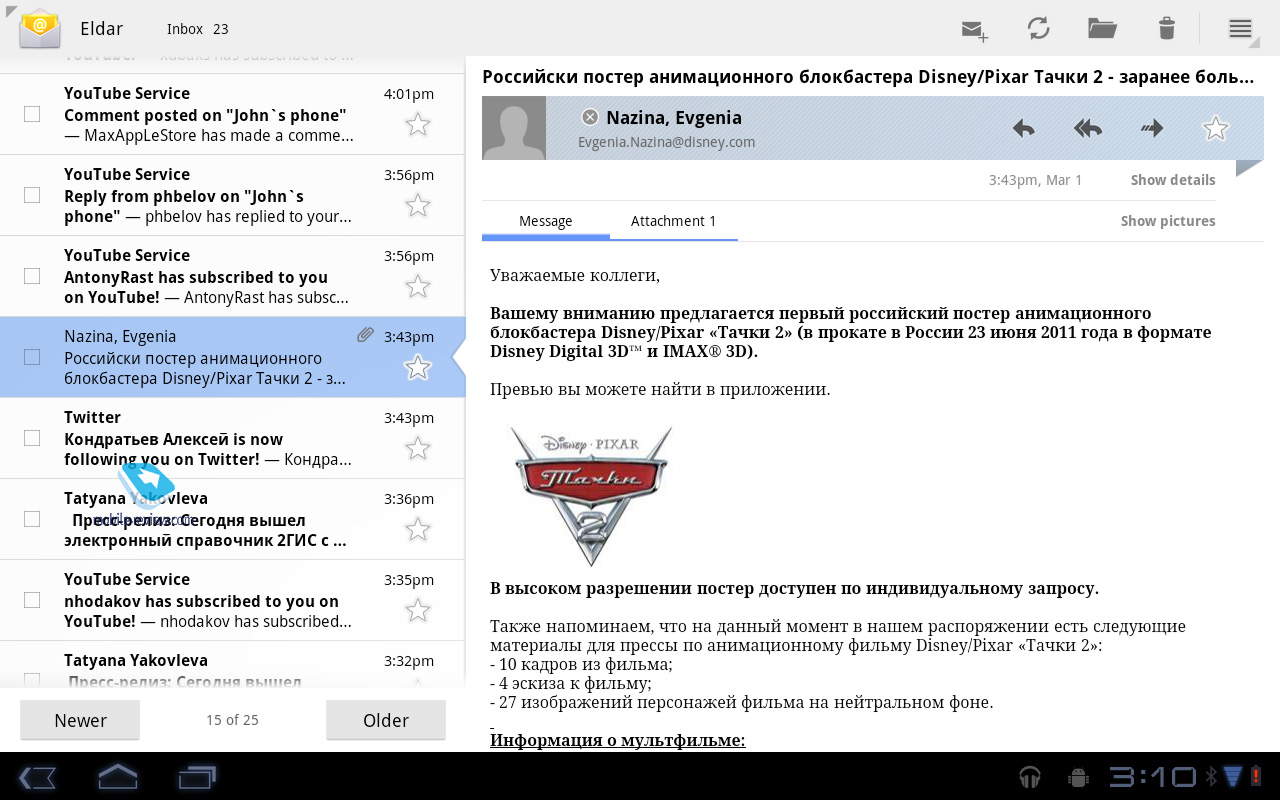Star the phbelov reply email

[417, 206]
